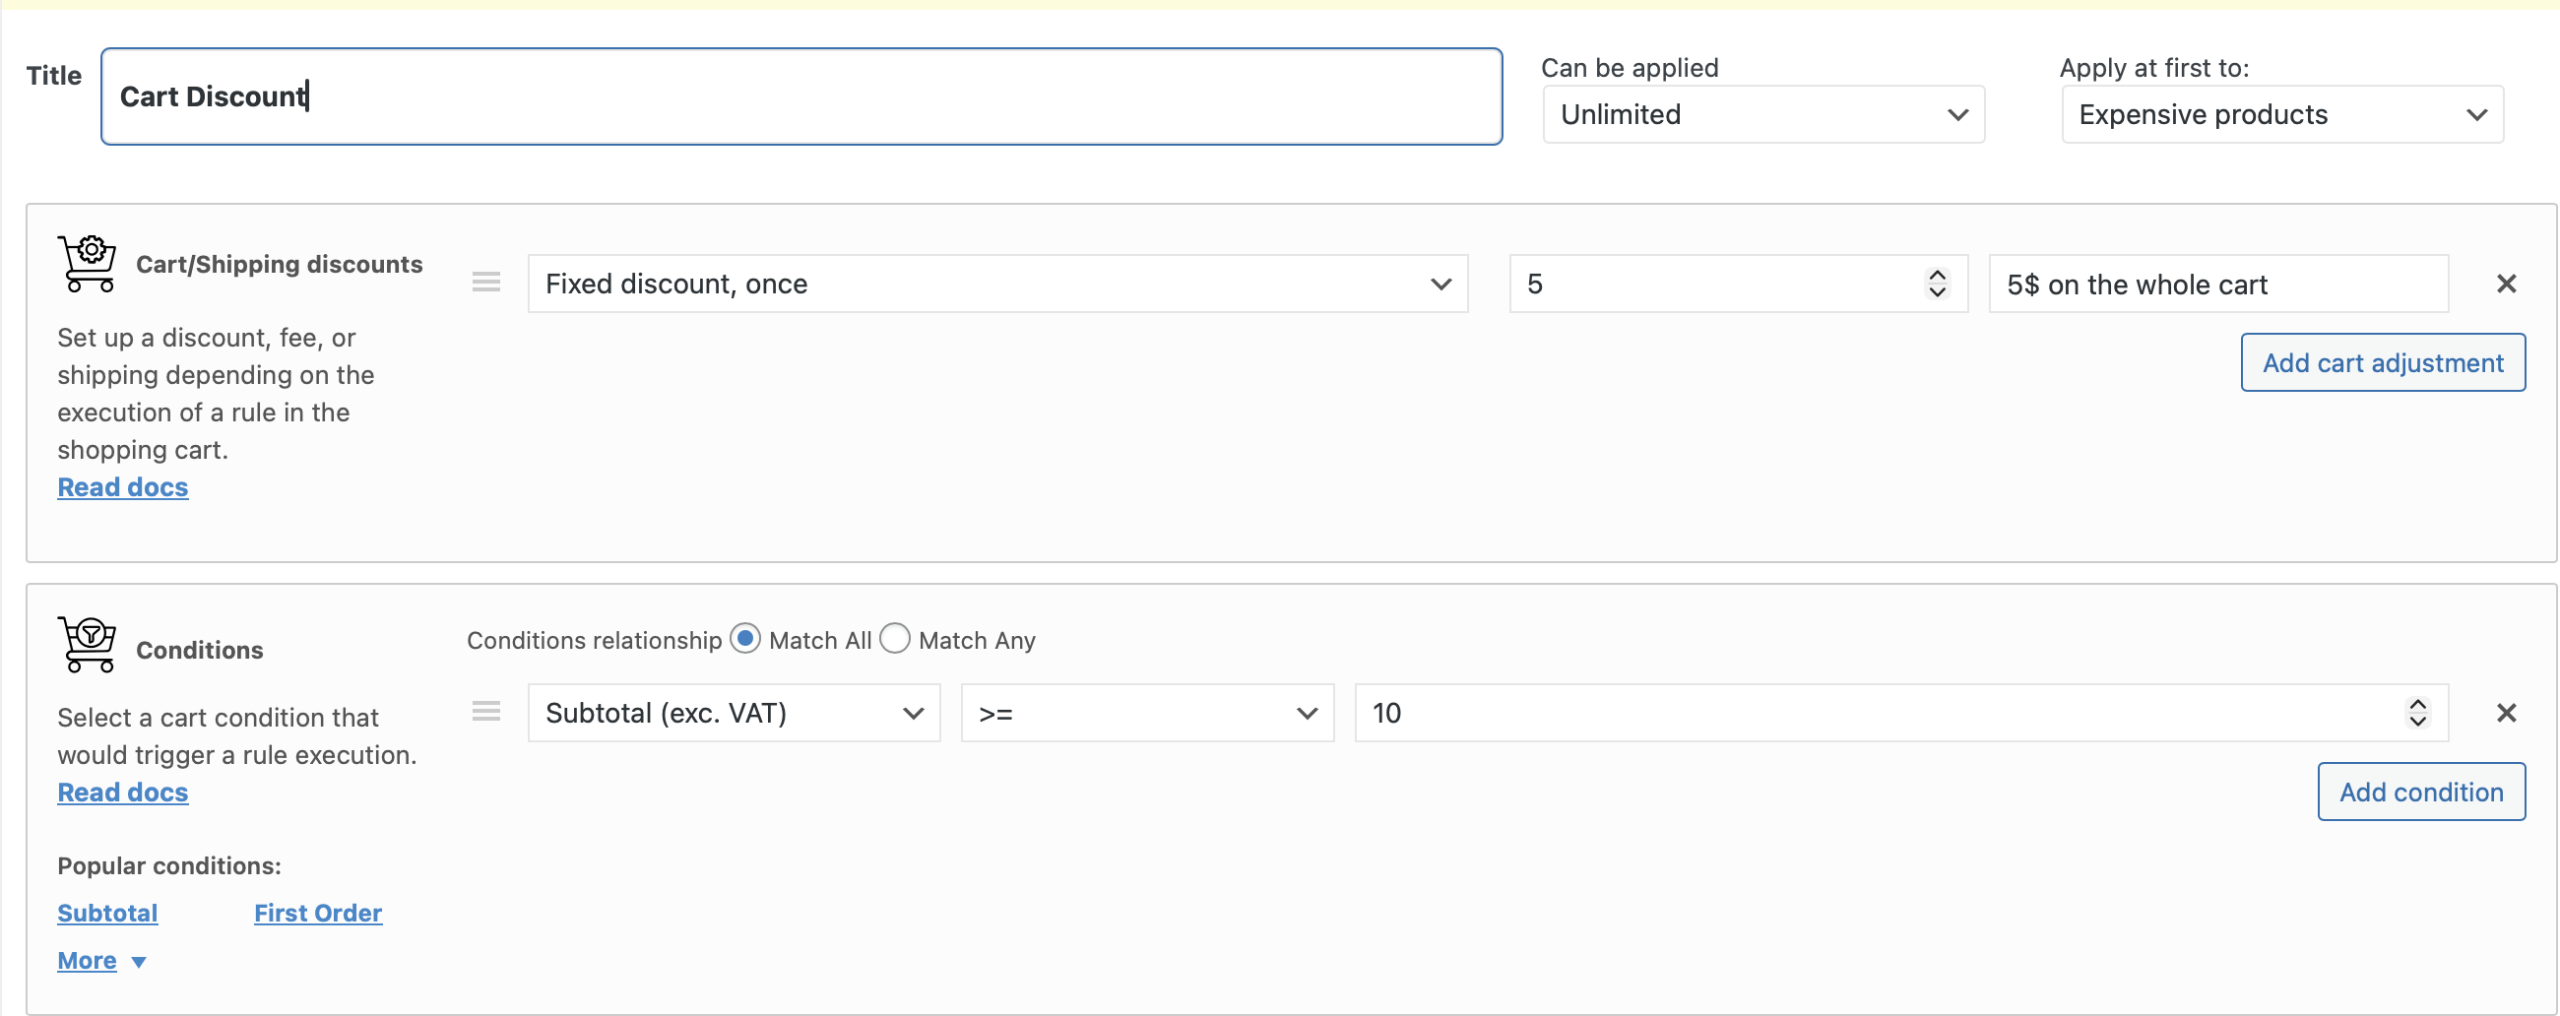Click the Title input field
The height and width of the screenshot is (1016, 2560).
tap(800, 97)
